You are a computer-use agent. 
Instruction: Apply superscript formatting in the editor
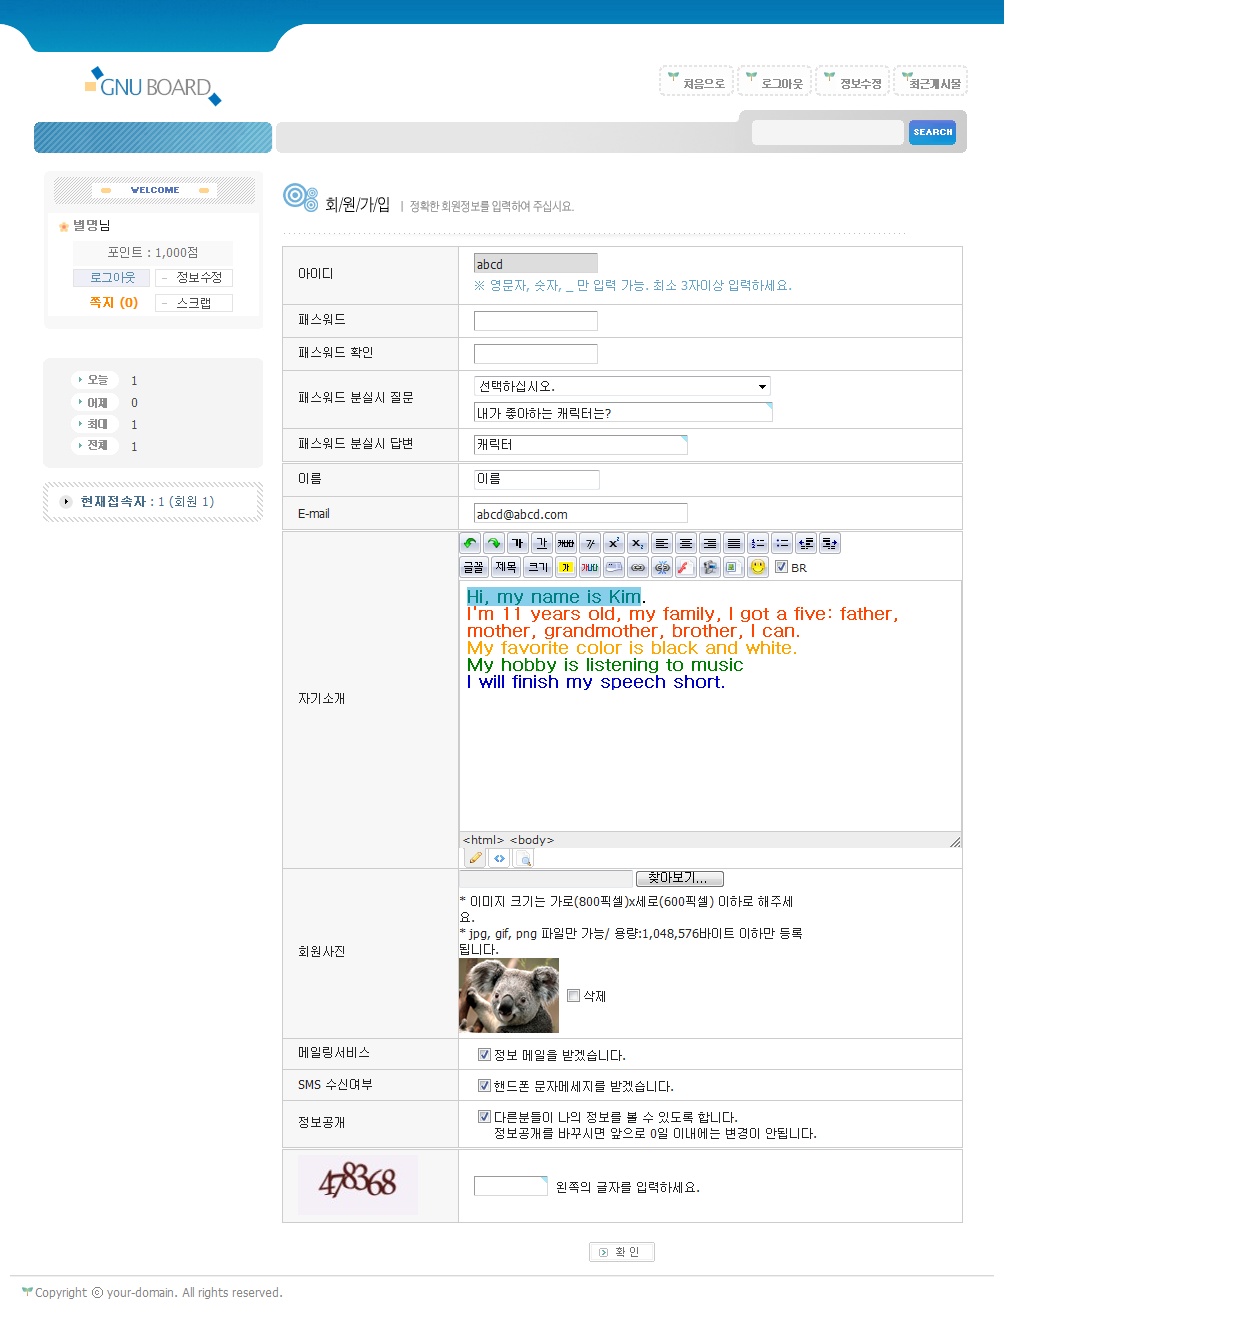tap(614, 543)
